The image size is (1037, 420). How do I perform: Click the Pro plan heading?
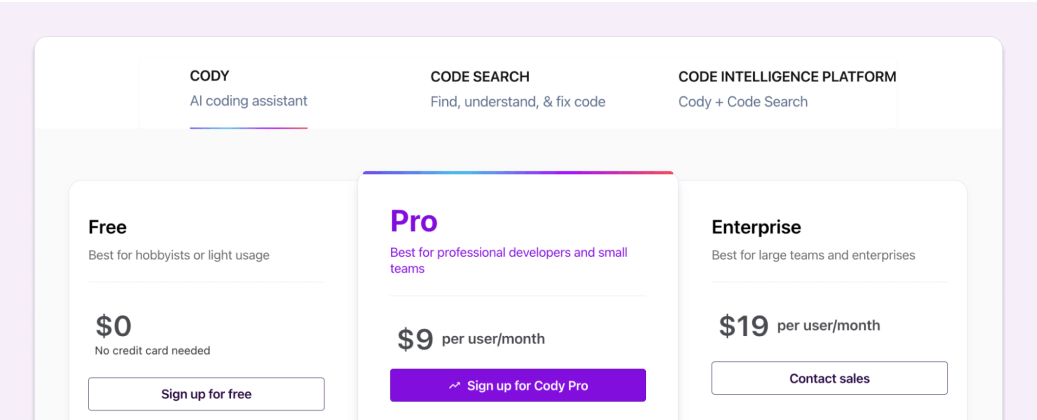click(x=414, y=221)
